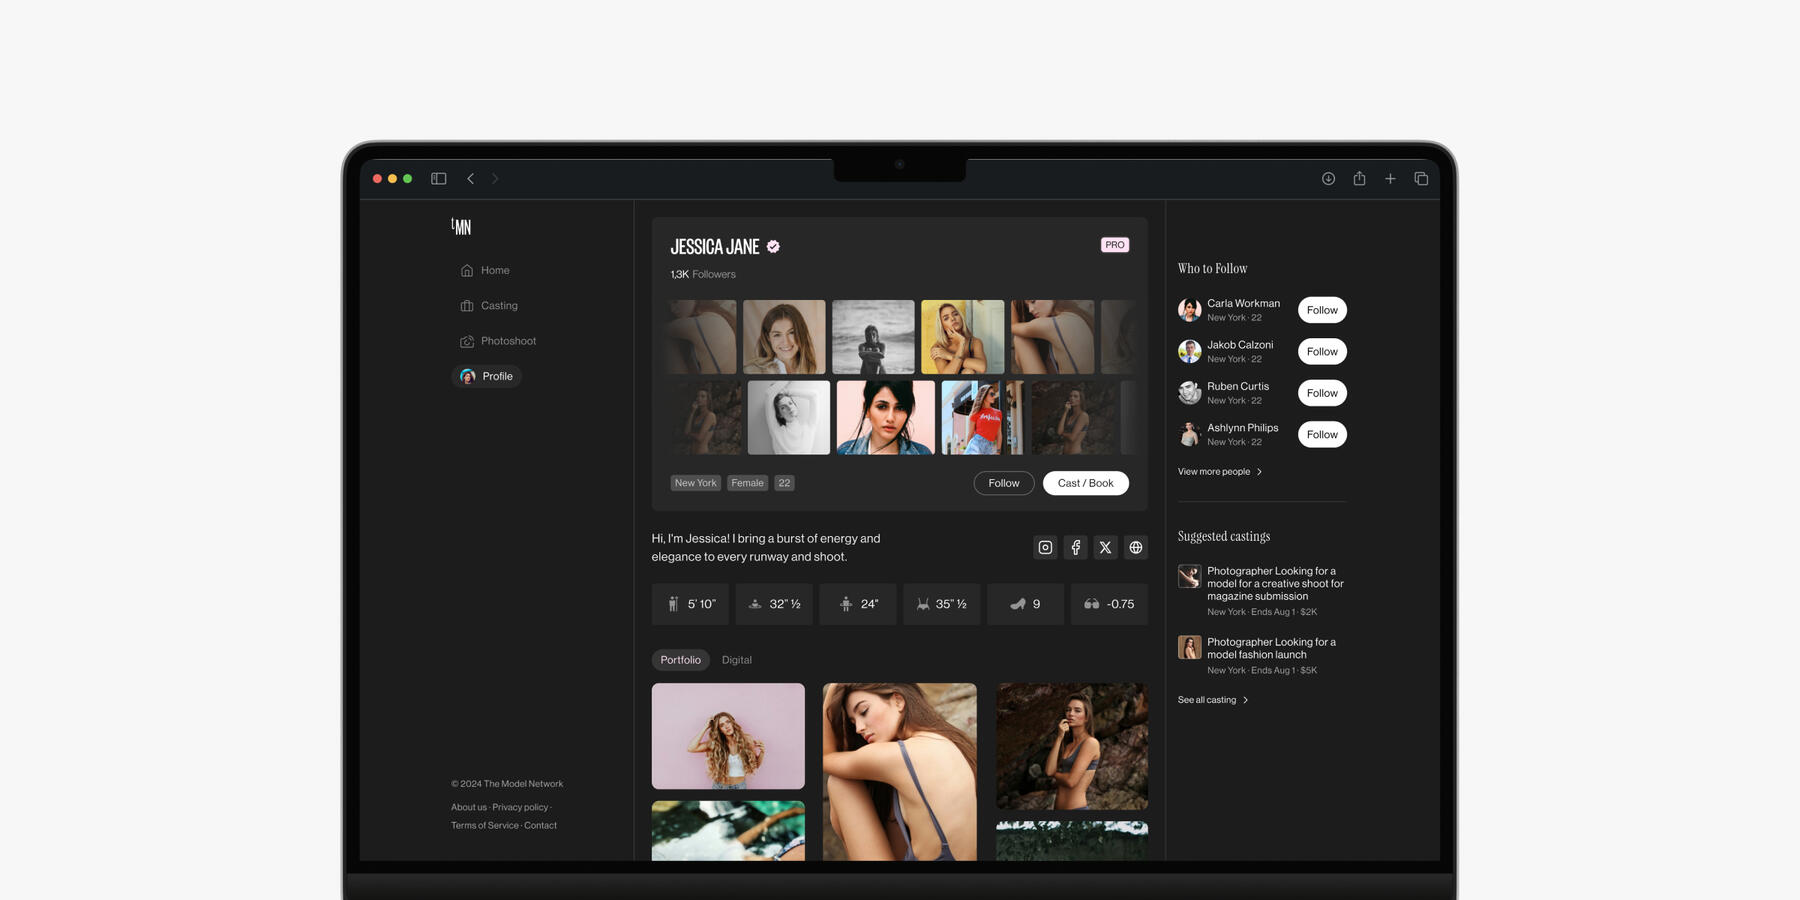Go back using the browser back arrow

pyautogui.click(x=470, y=179)
